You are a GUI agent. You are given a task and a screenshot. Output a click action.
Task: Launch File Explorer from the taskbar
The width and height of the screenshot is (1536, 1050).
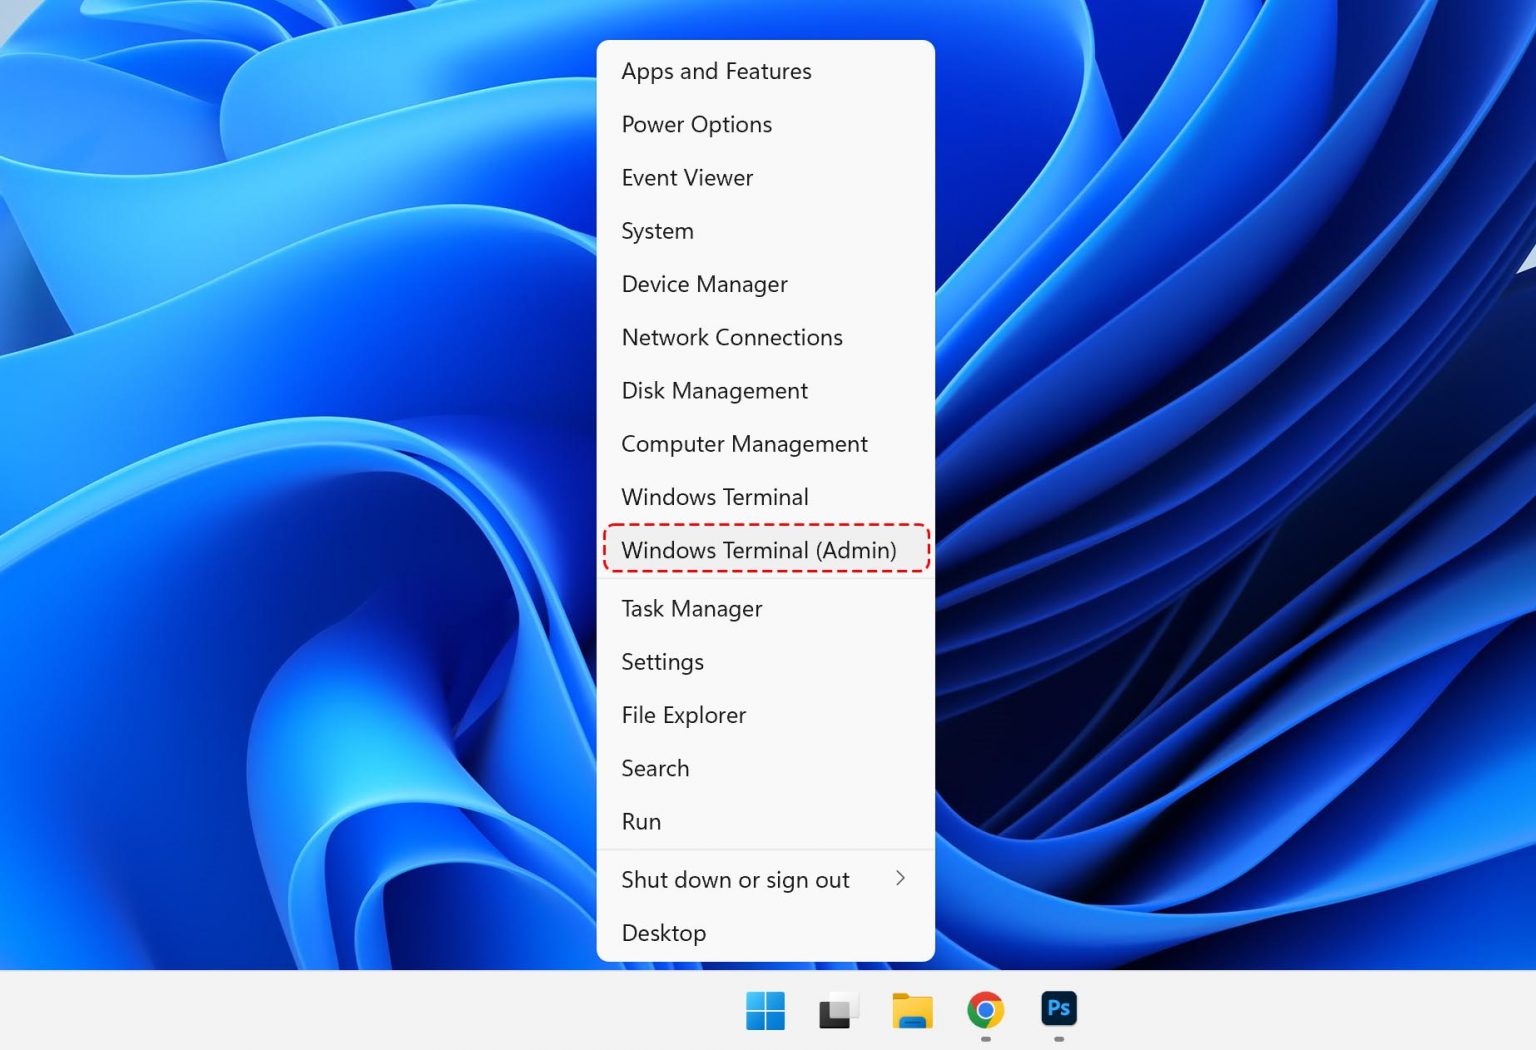tap(911, 1010)
